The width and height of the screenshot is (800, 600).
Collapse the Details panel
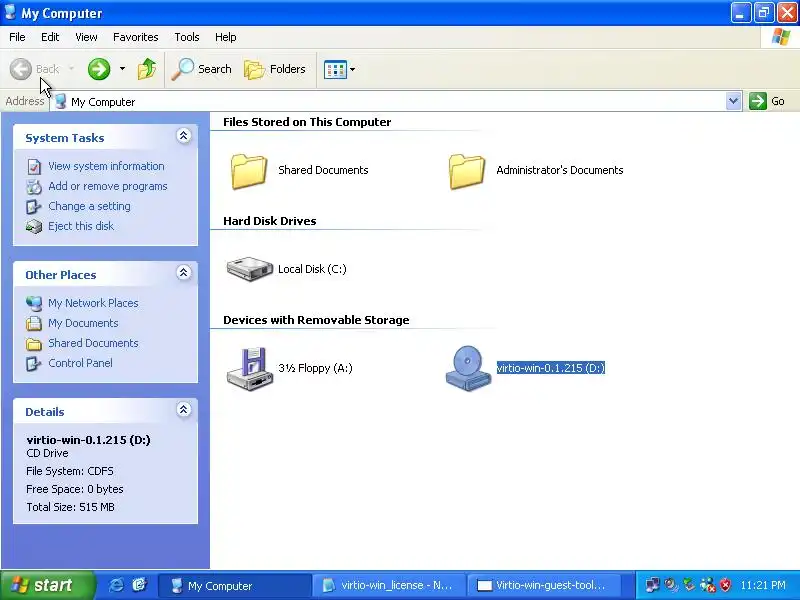point(184,410)
